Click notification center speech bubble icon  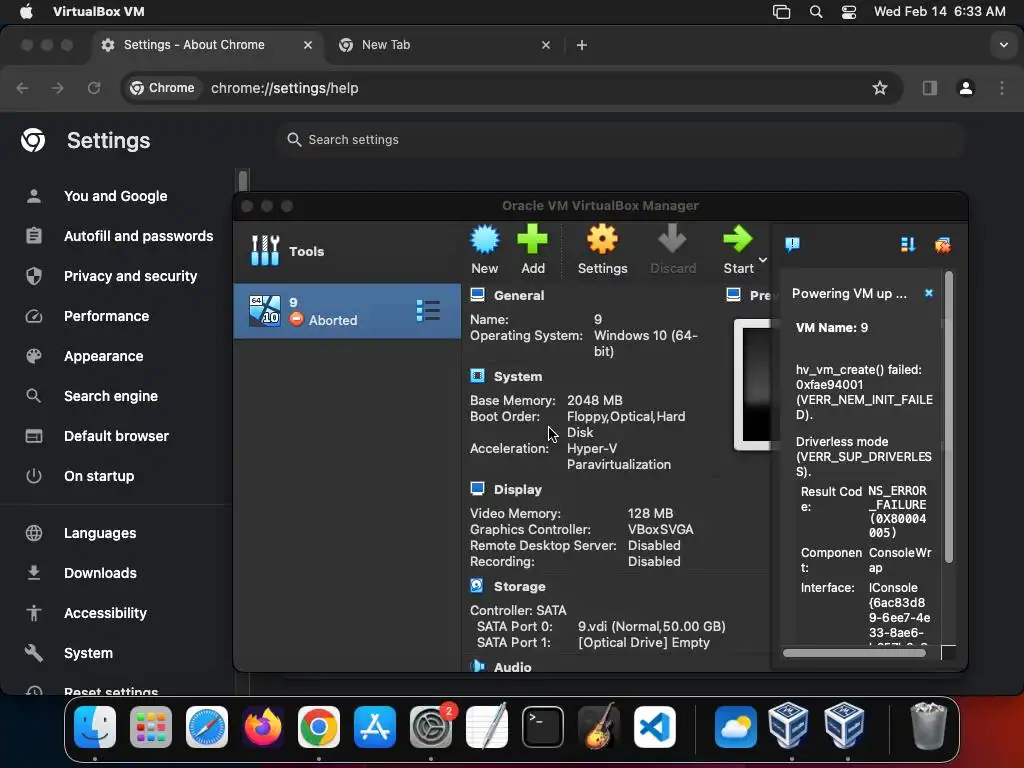pos(792,245)
